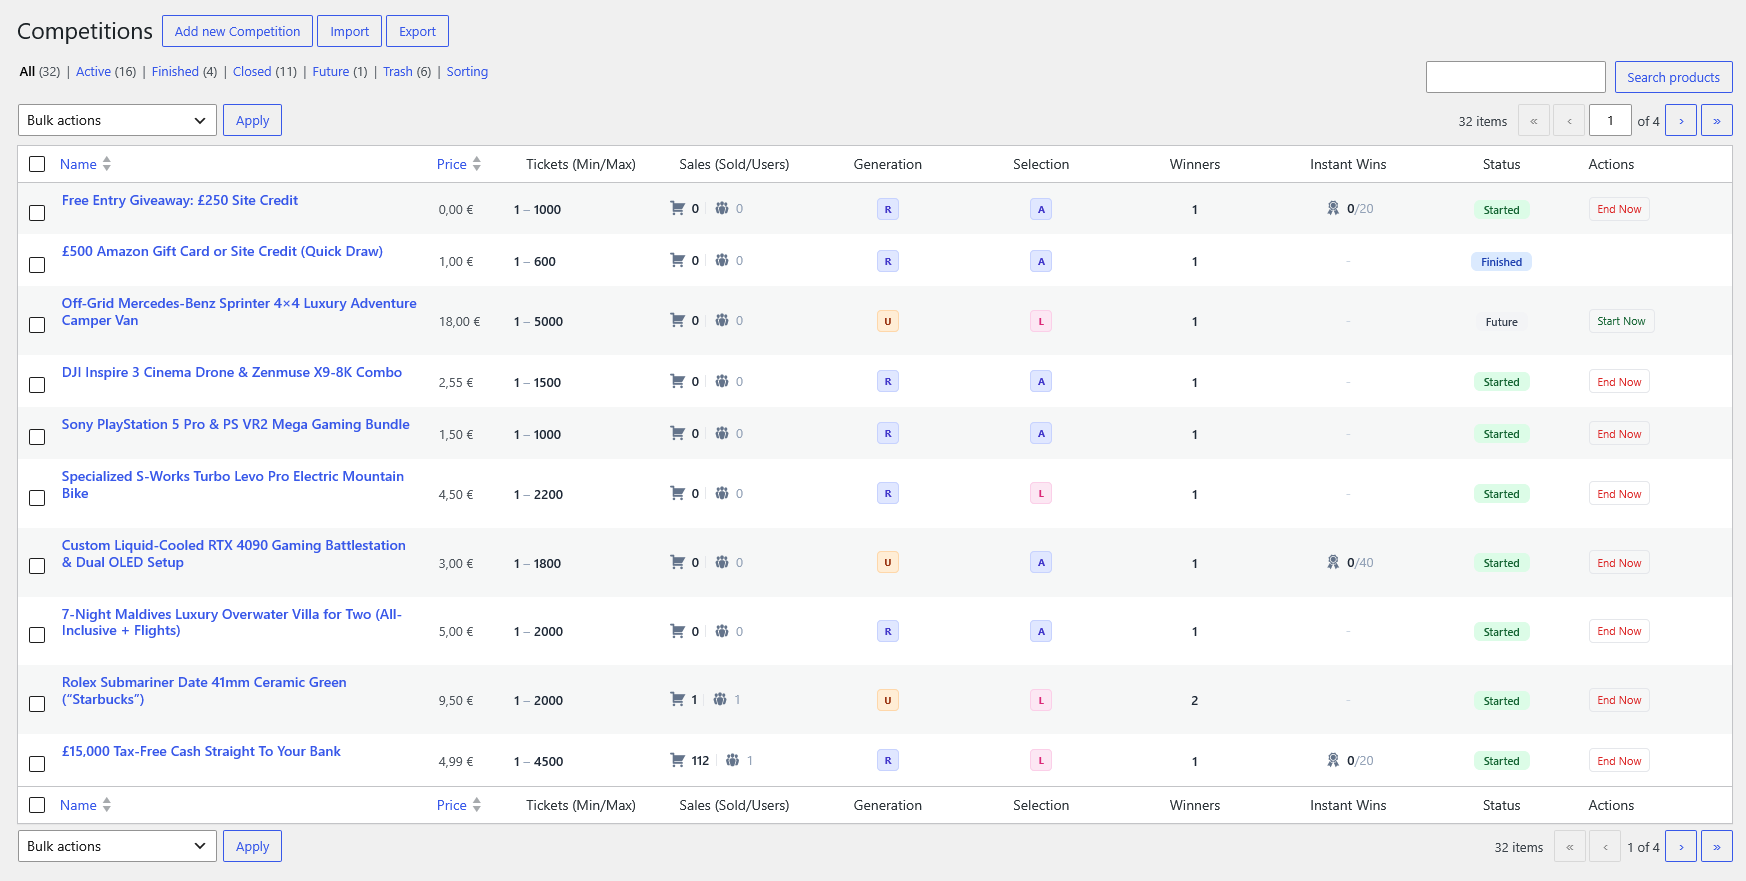Sort by the Name column in the header
The width and height of the screenshot is (1746, 881).
[x=85, y=164]
